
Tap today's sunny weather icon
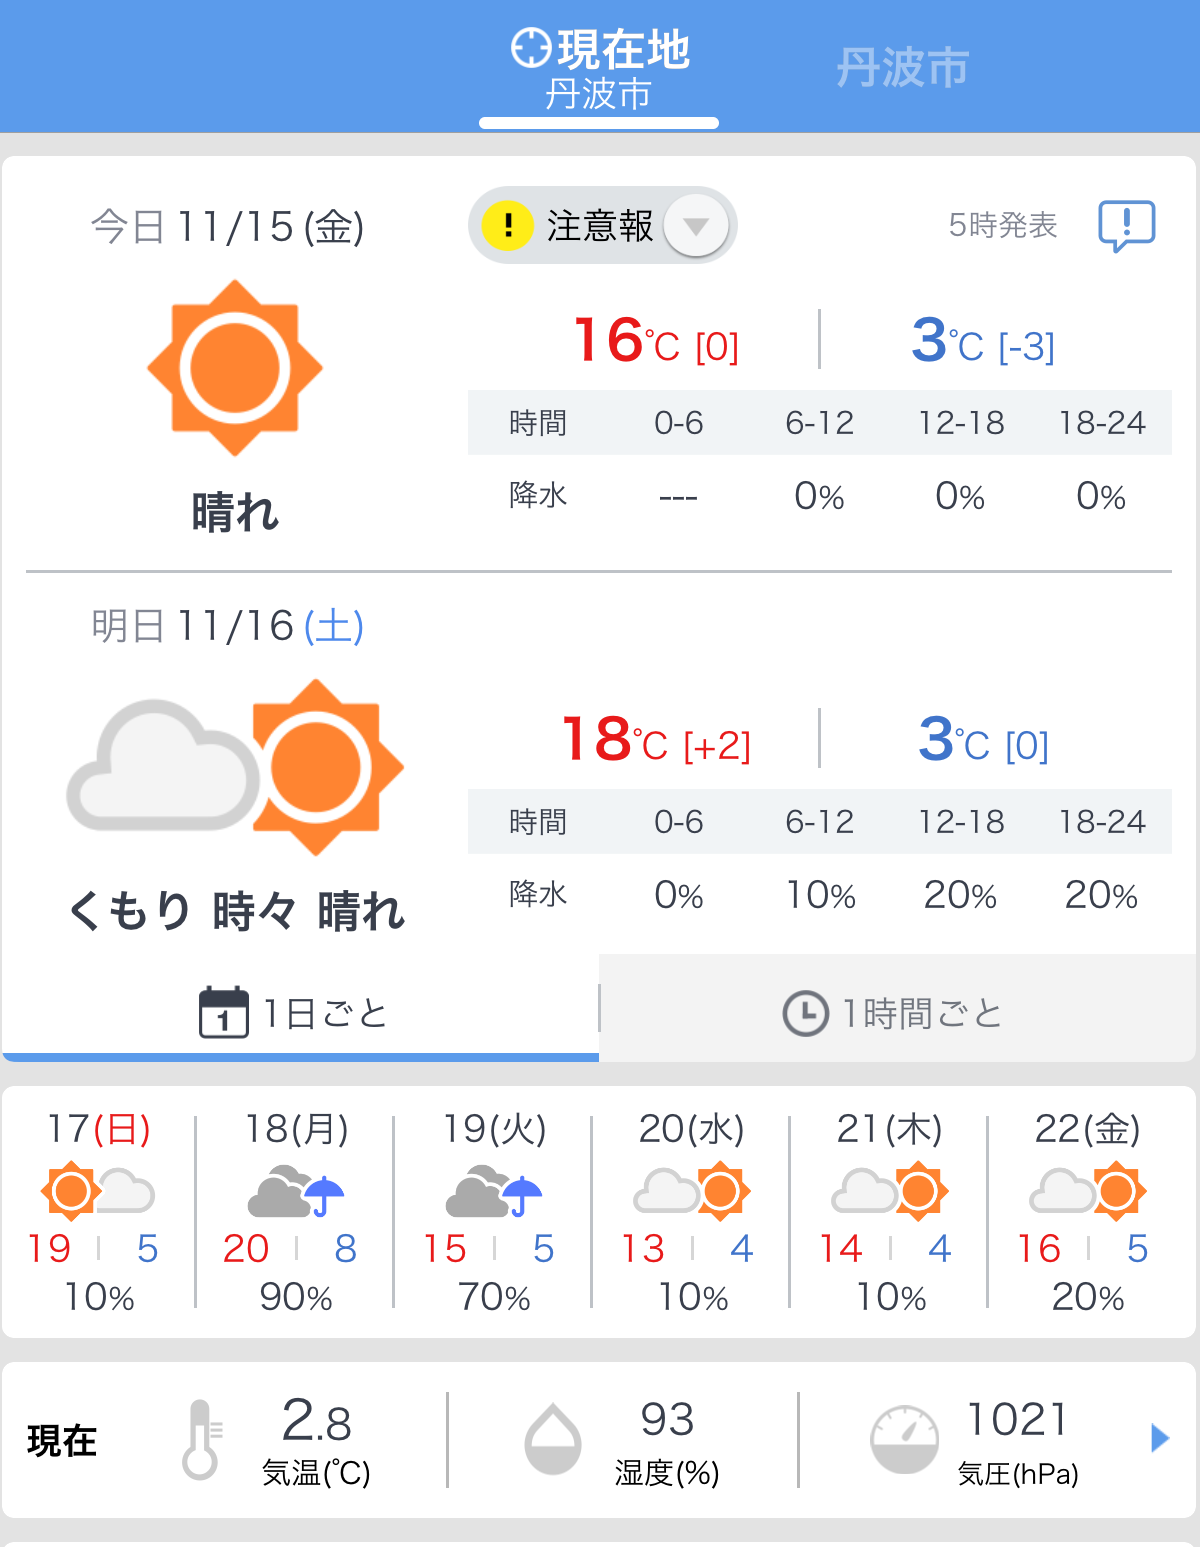tap(235, 368)
